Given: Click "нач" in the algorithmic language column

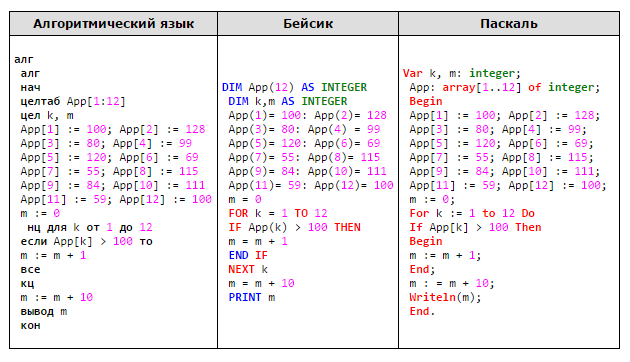Looking at the screenshot, I should pyautogui.click(x=31, y=87).
